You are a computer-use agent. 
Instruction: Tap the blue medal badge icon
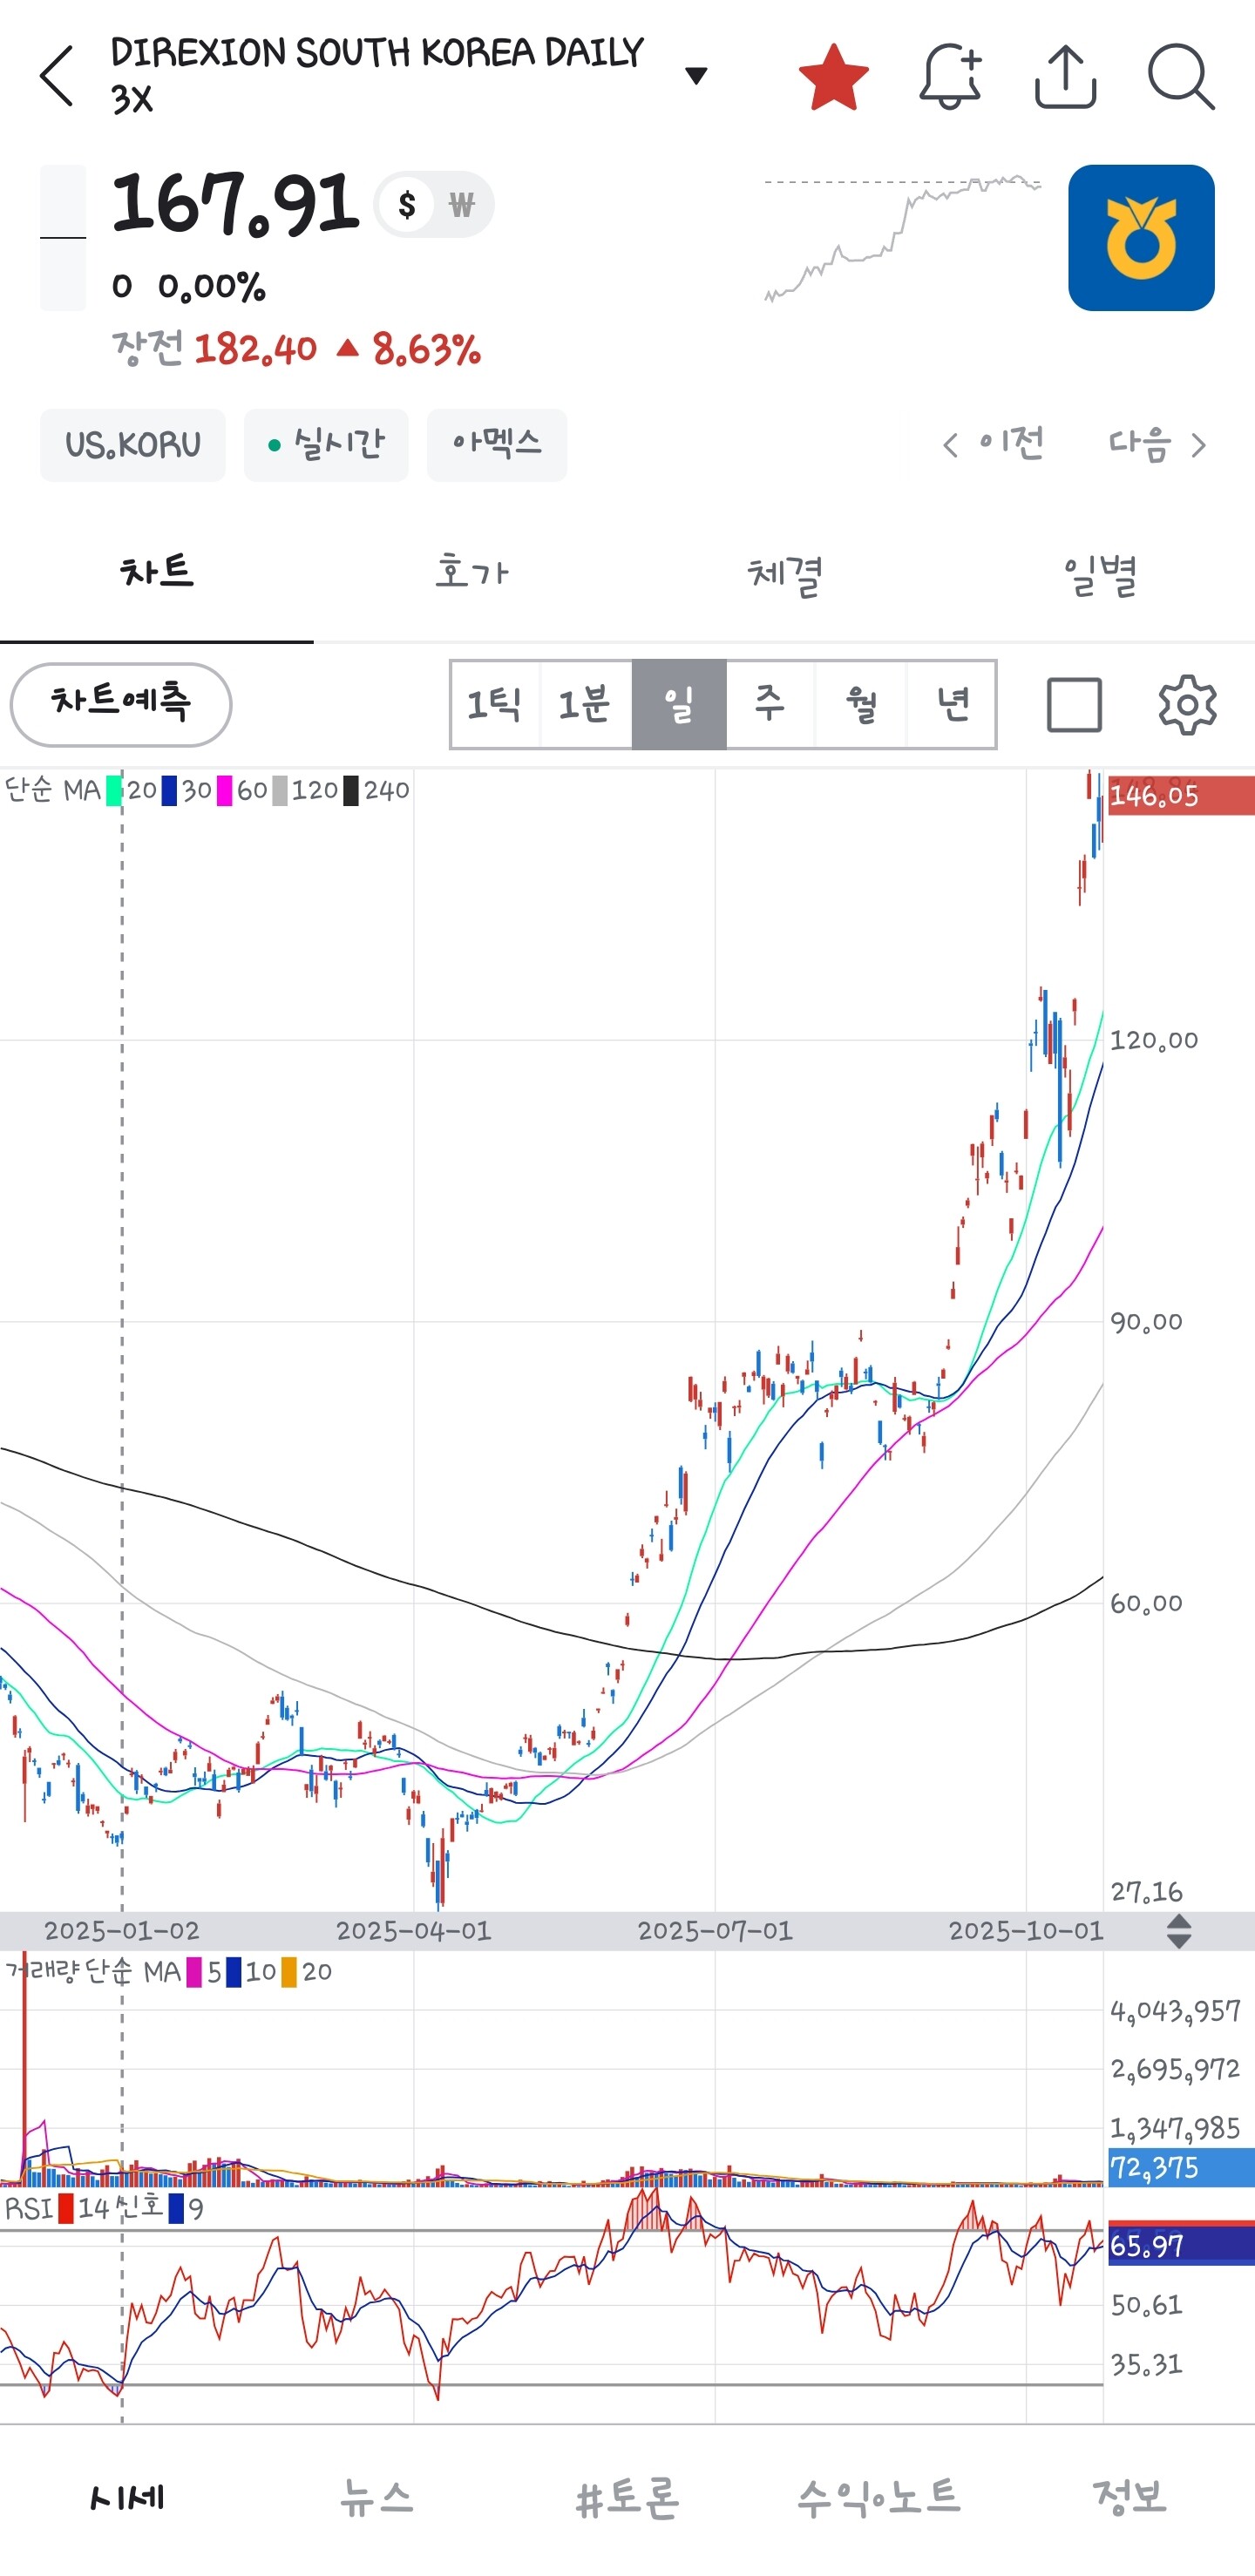pyautogui.click(x=1141, y=238)
